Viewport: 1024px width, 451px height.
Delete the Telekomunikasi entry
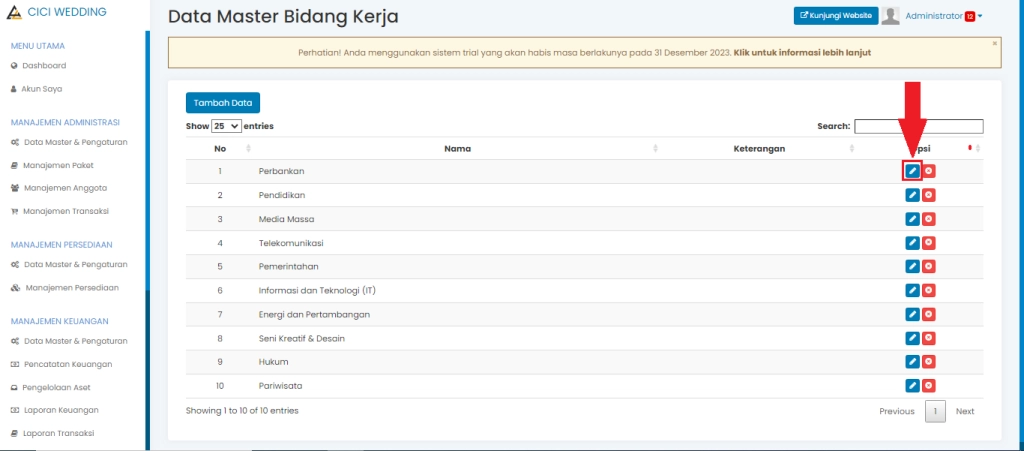(x=929, y=243)
